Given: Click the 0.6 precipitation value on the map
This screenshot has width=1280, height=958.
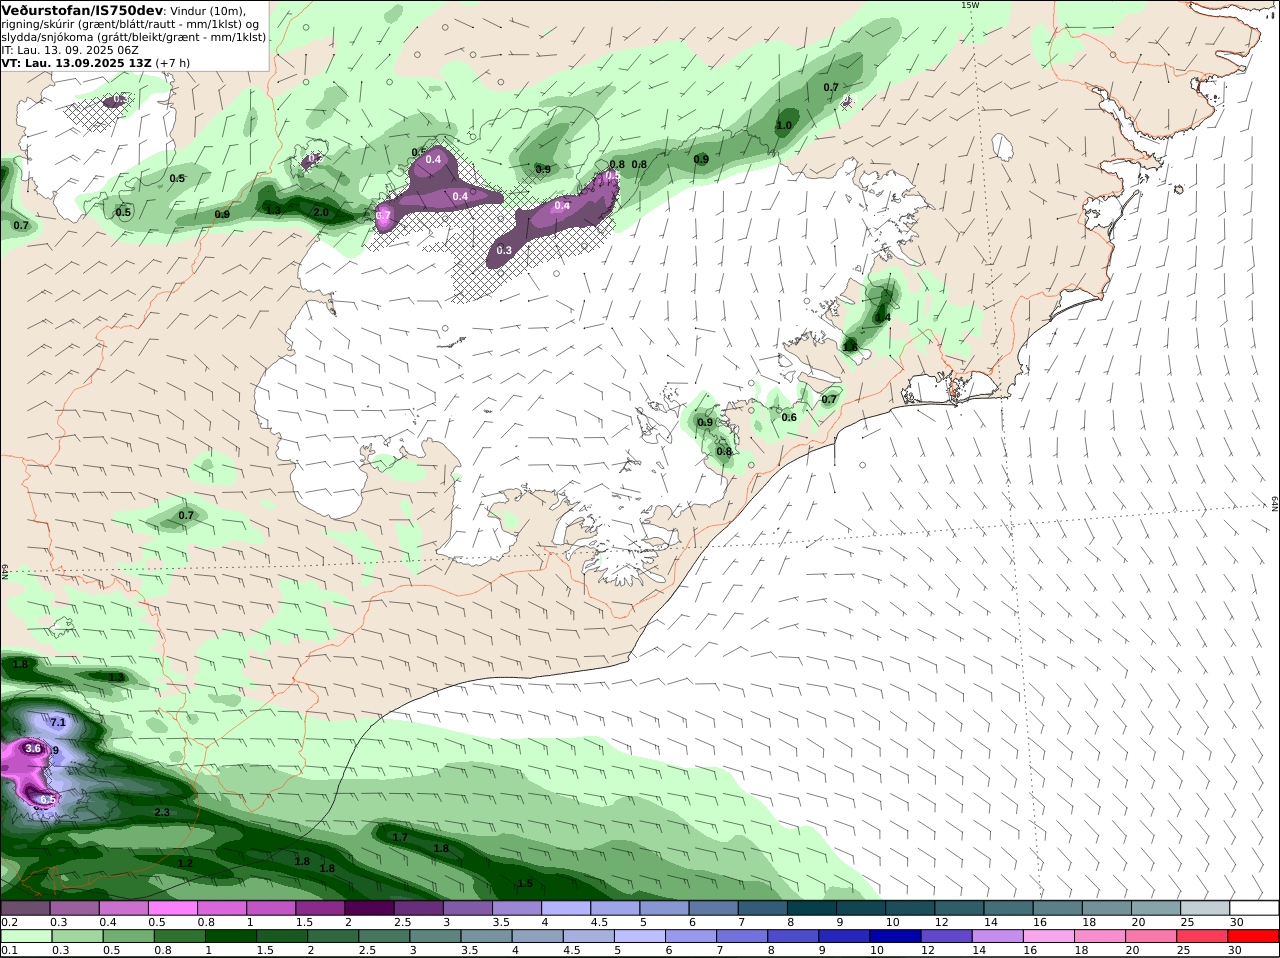Looking at the screenshot, I should (x=789, y=417).
